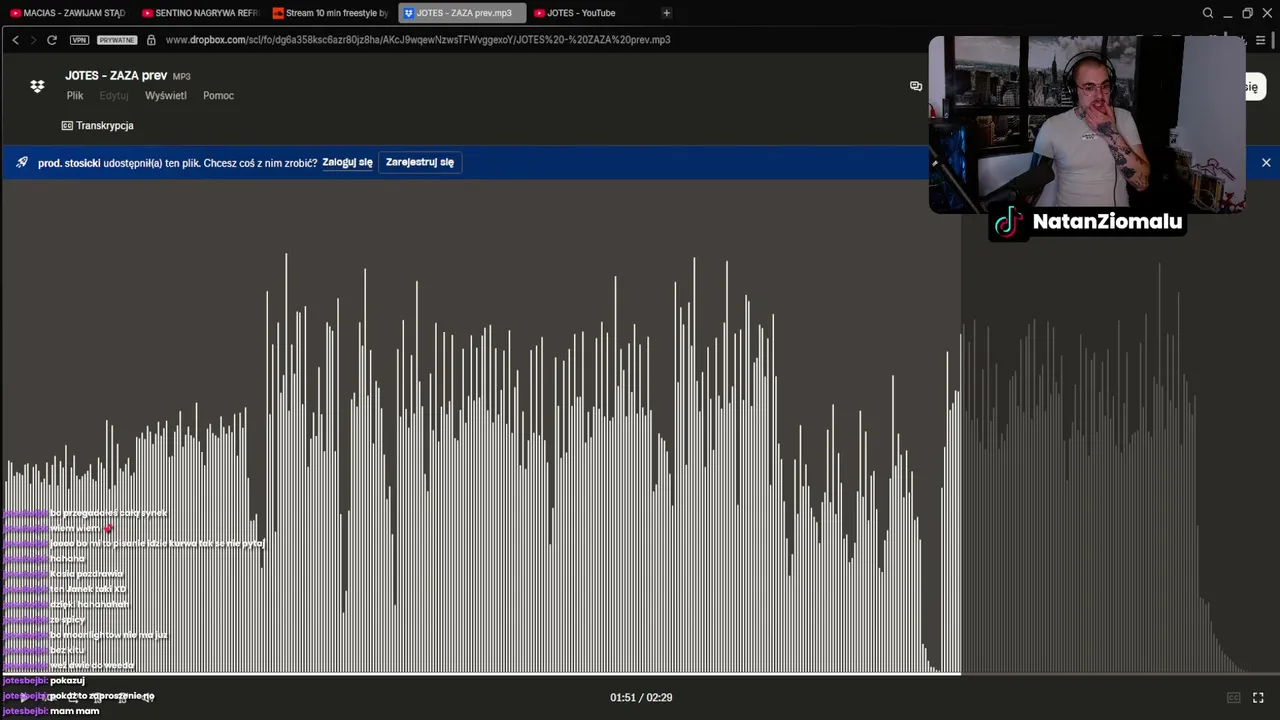Dismiss the blue sign-in banner

1266,162
